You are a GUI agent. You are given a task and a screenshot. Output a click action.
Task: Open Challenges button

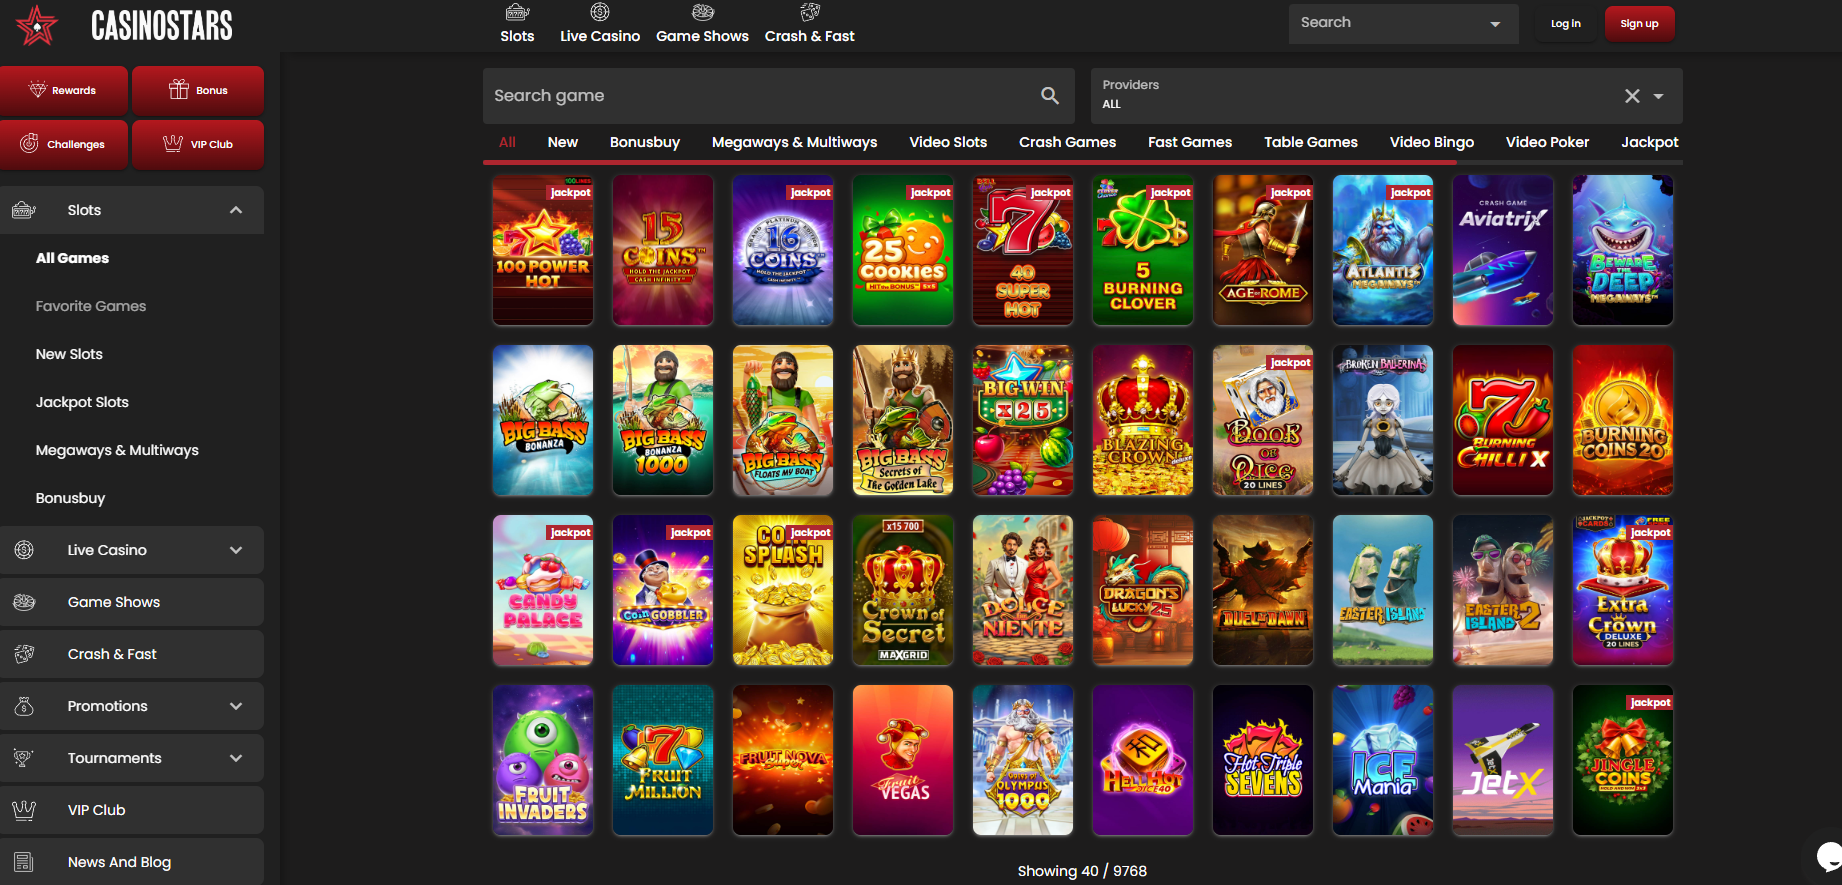tap(64, 144)
